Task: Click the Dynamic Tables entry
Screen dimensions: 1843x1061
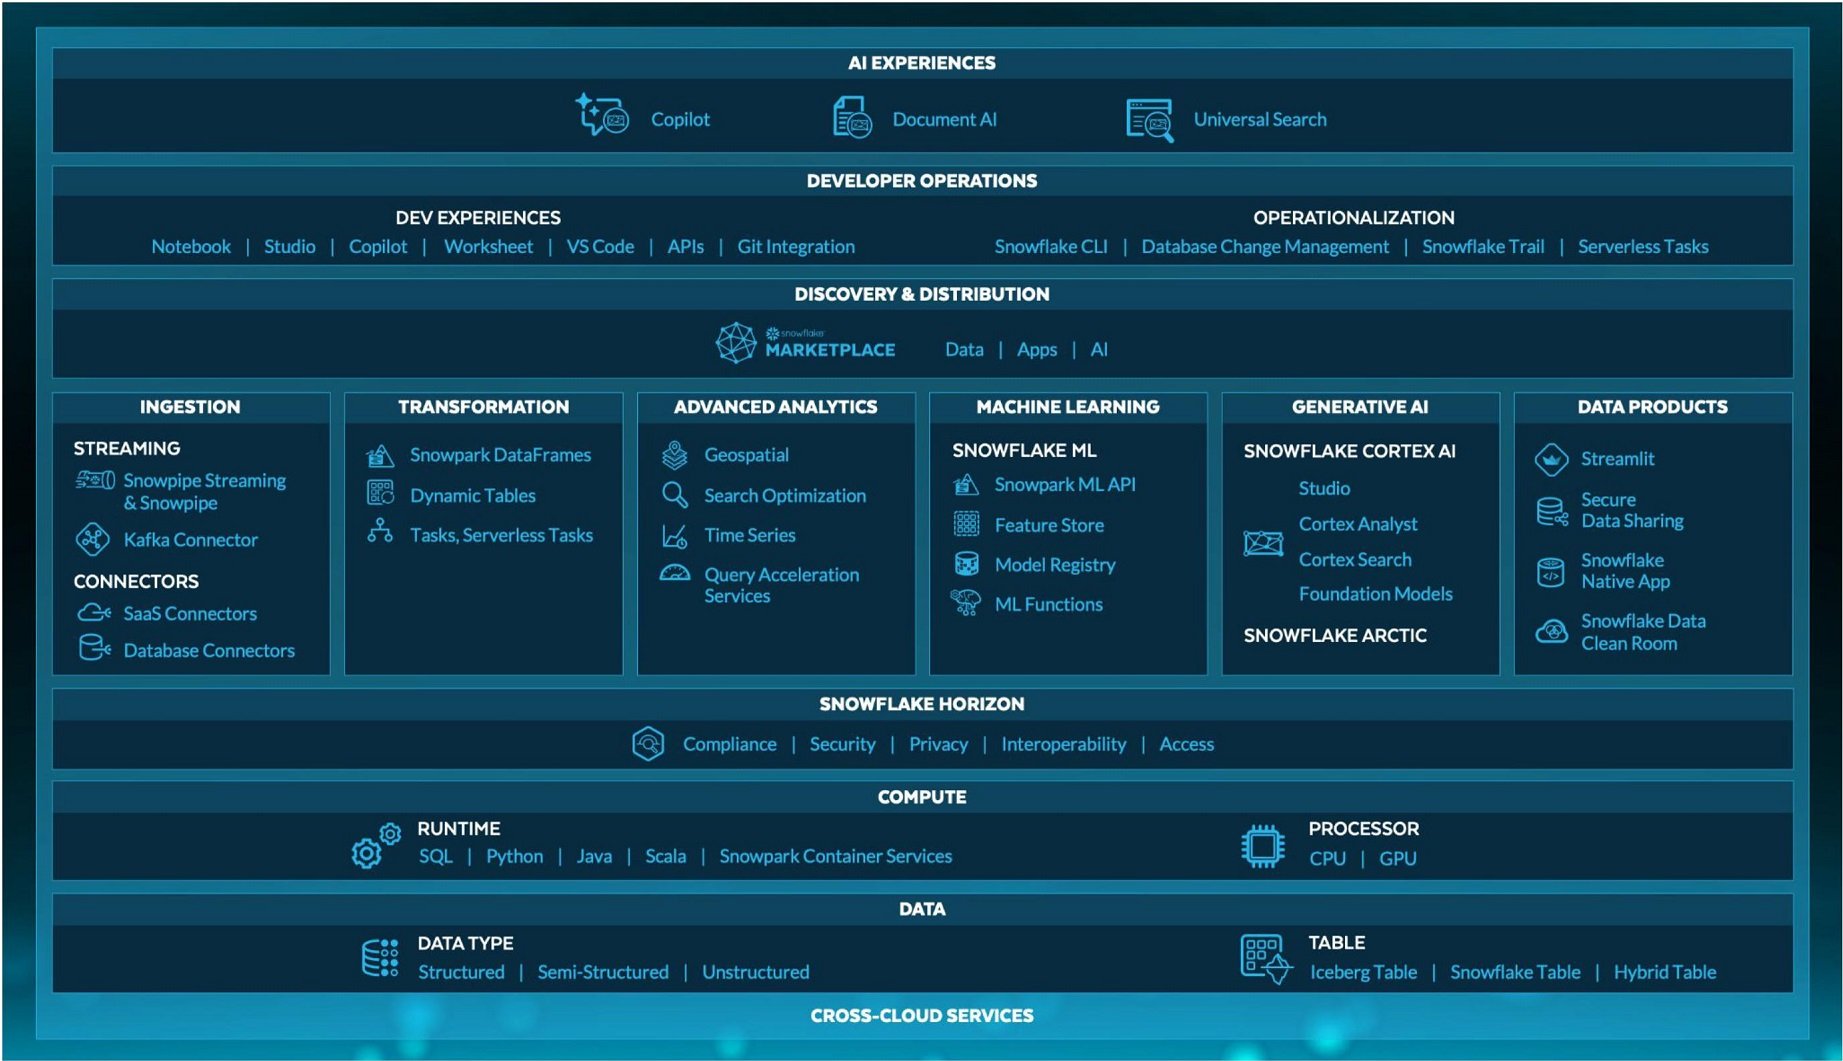Action: [472, 496]
